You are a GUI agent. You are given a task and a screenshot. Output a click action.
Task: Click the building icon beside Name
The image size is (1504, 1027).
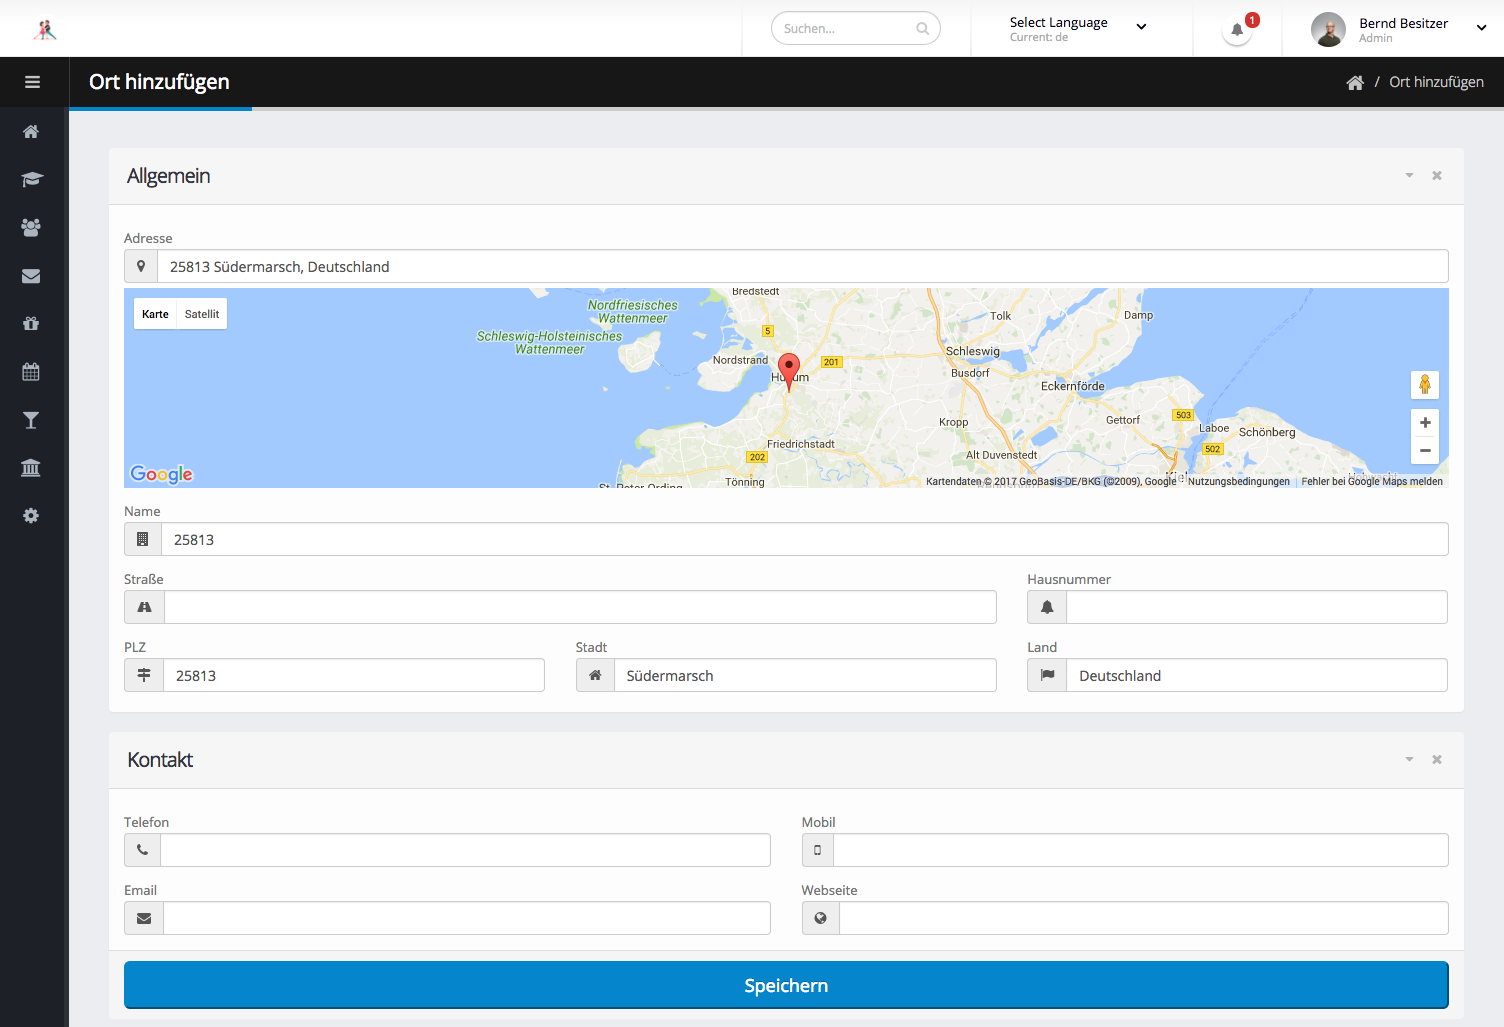point(143,539)
